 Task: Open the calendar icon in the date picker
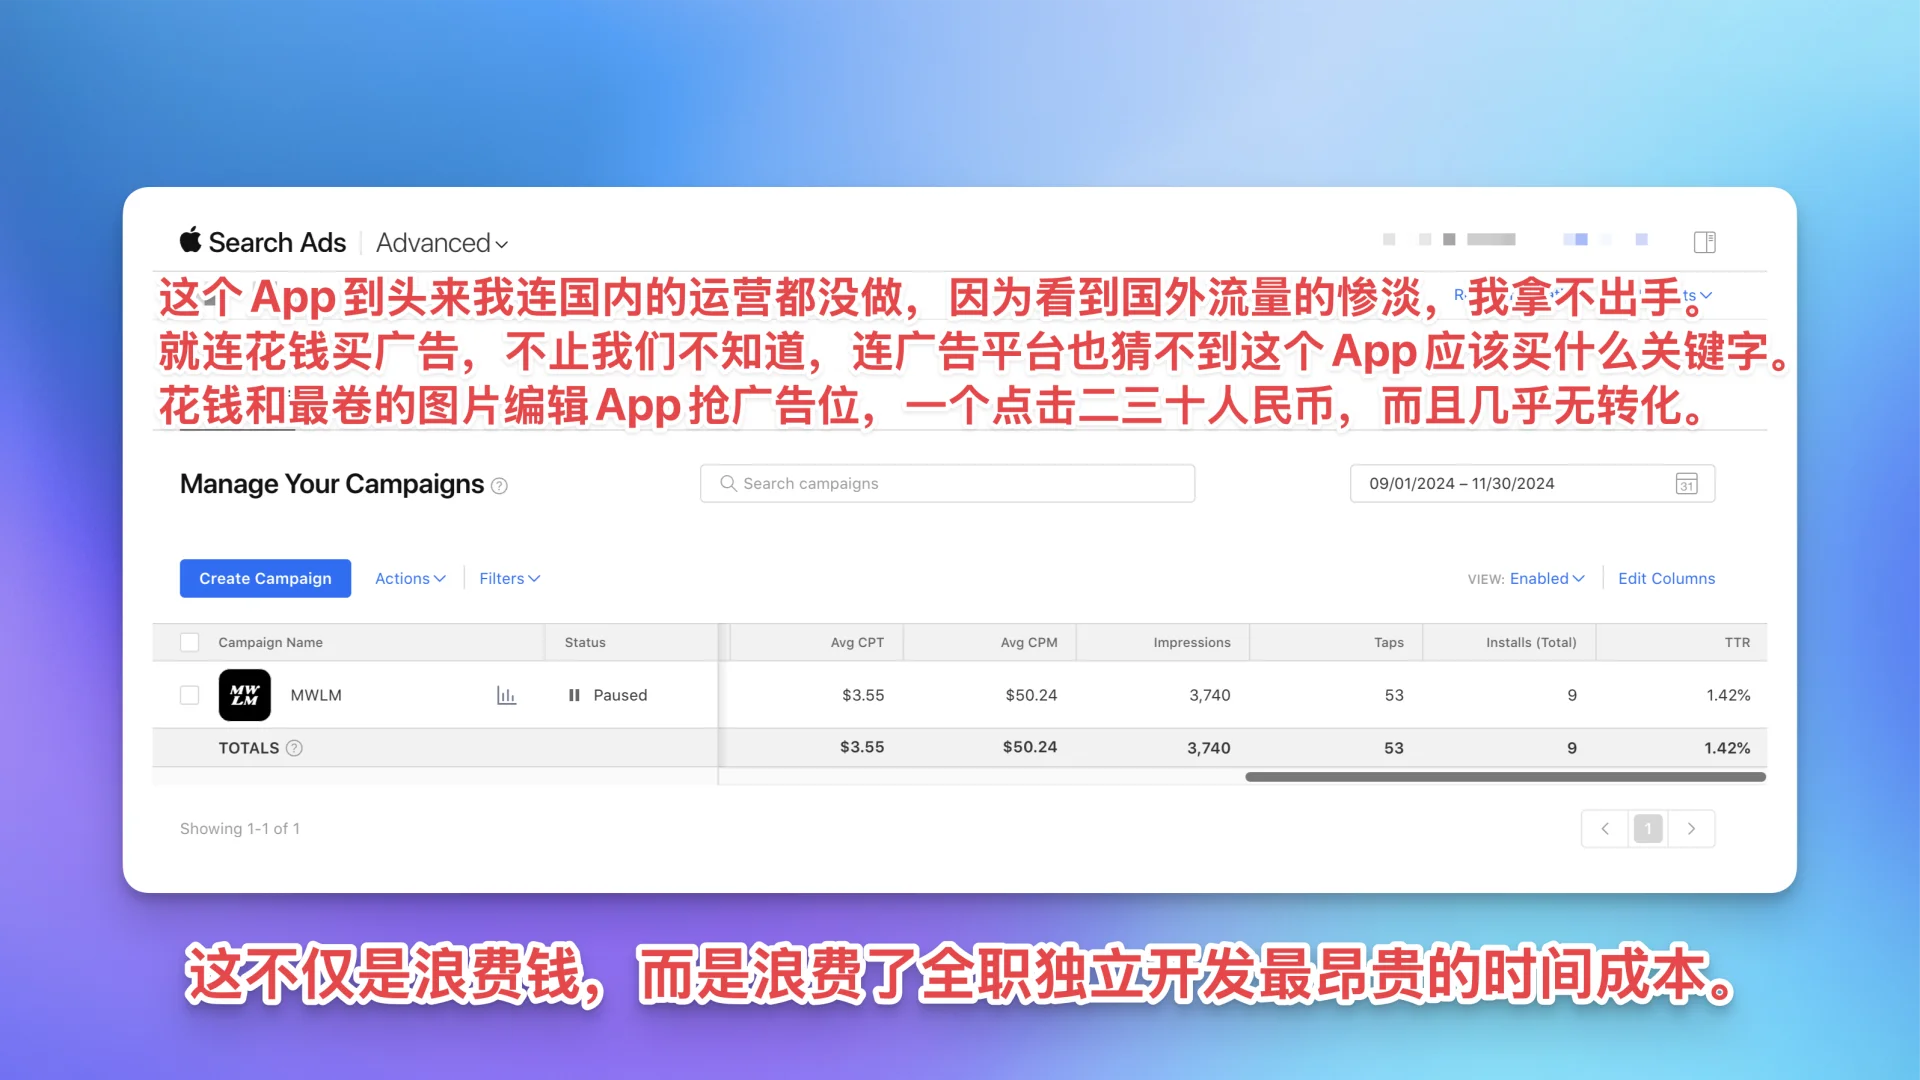[x=1686, y=483]
